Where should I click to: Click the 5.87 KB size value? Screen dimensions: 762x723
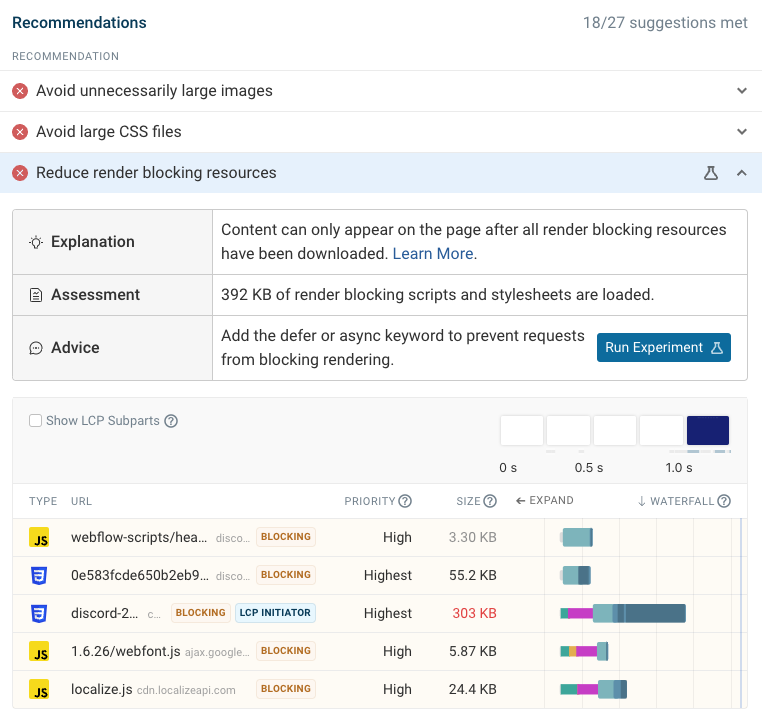472,651
